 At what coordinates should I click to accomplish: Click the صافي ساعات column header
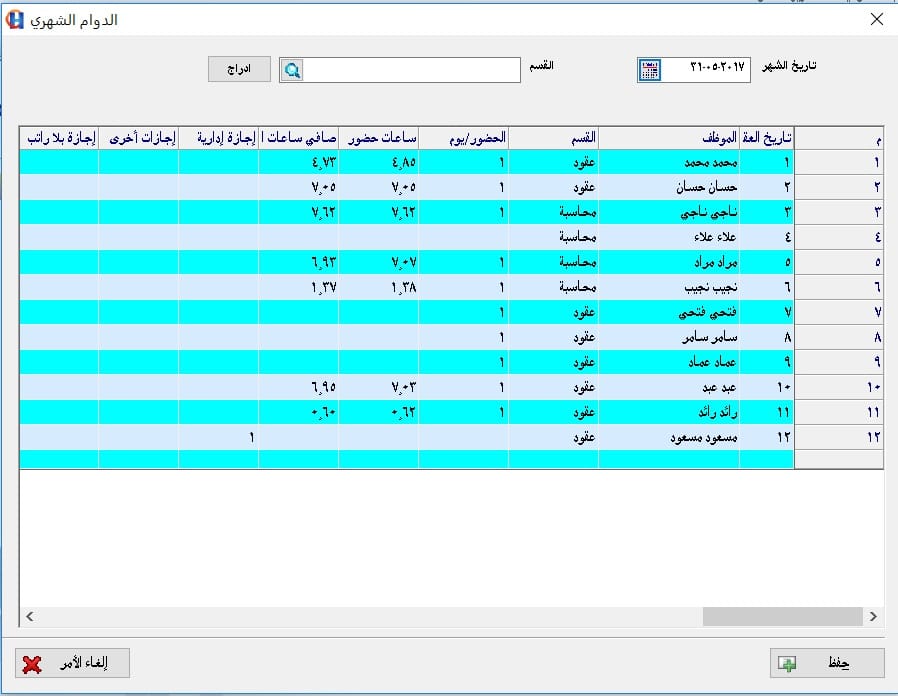[298, 138]
